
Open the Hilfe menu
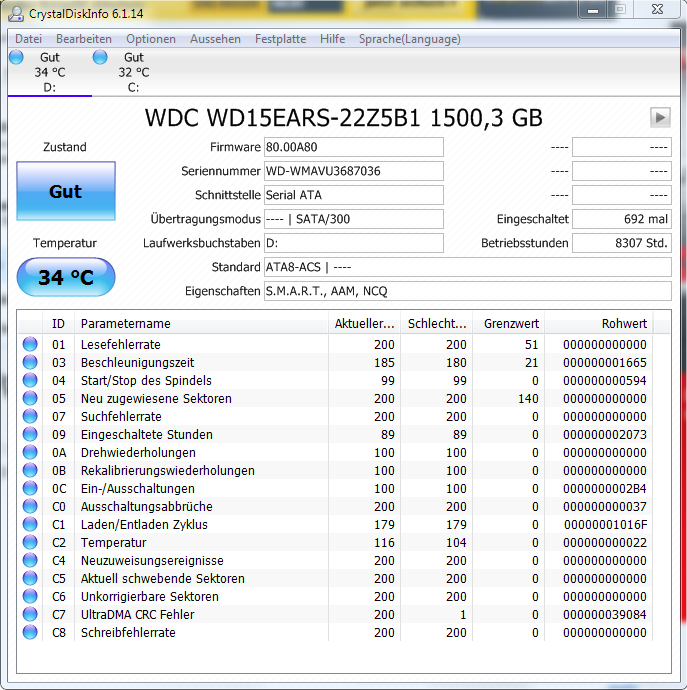(332, 39)
